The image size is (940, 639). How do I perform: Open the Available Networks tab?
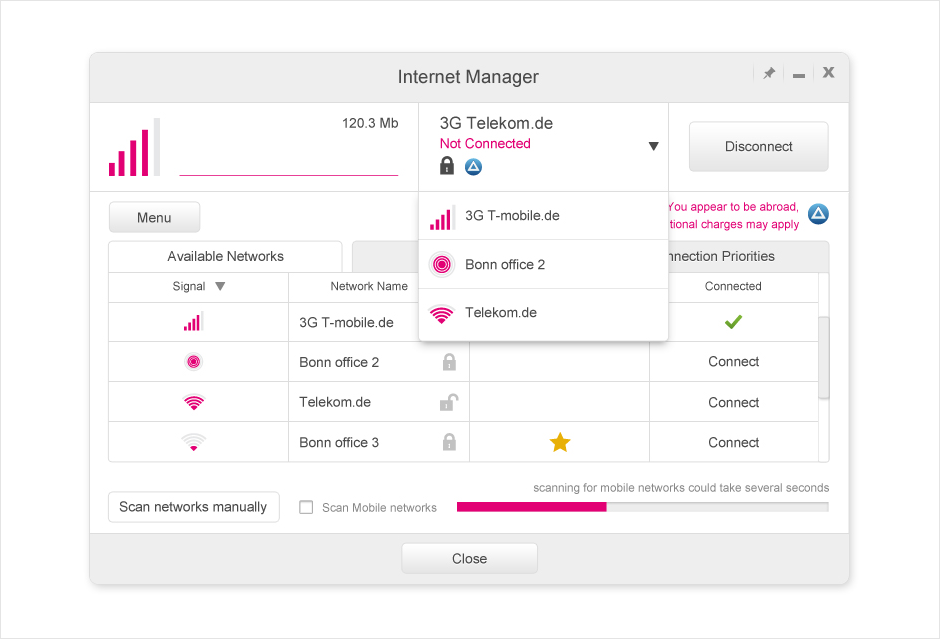click(x=225, y=257)
